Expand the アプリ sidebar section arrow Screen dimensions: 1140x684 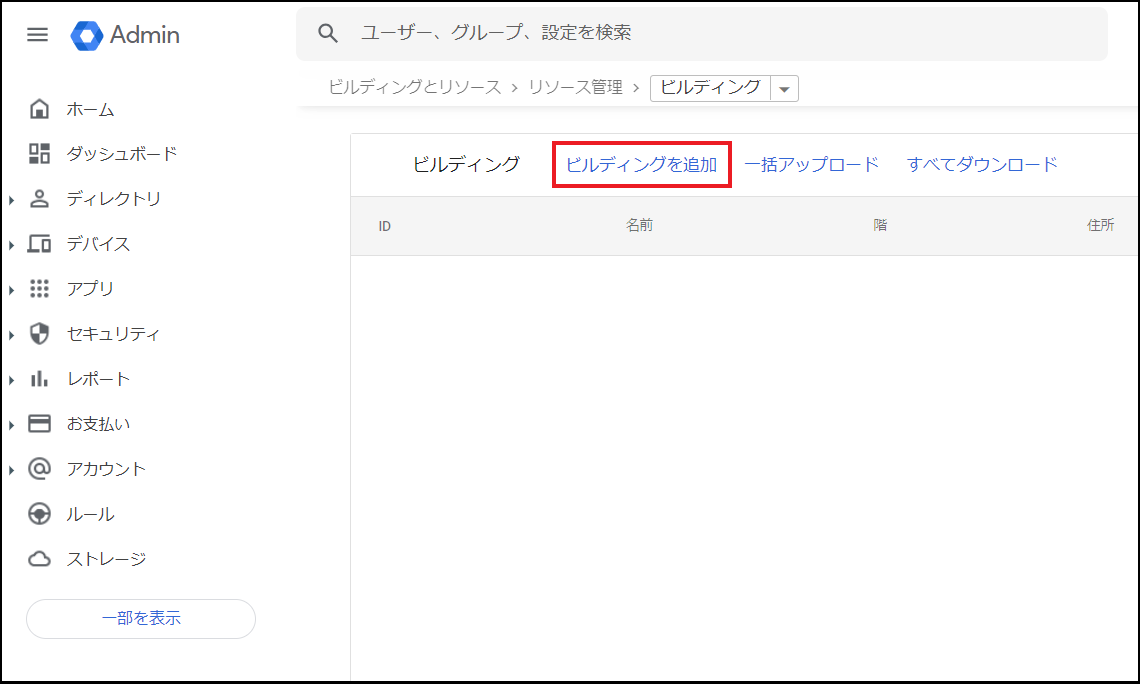[11, 290]
